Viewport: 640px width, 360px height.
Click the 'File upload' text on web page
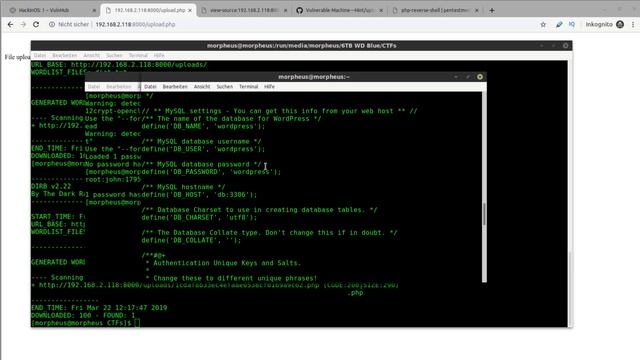click(x=18, y=57)
